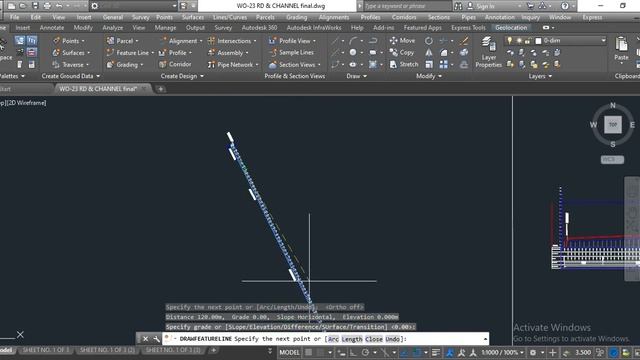Toggle lineweight display in status bar
The width and height of the screenshot is (640, 360).
coord(436,352)
